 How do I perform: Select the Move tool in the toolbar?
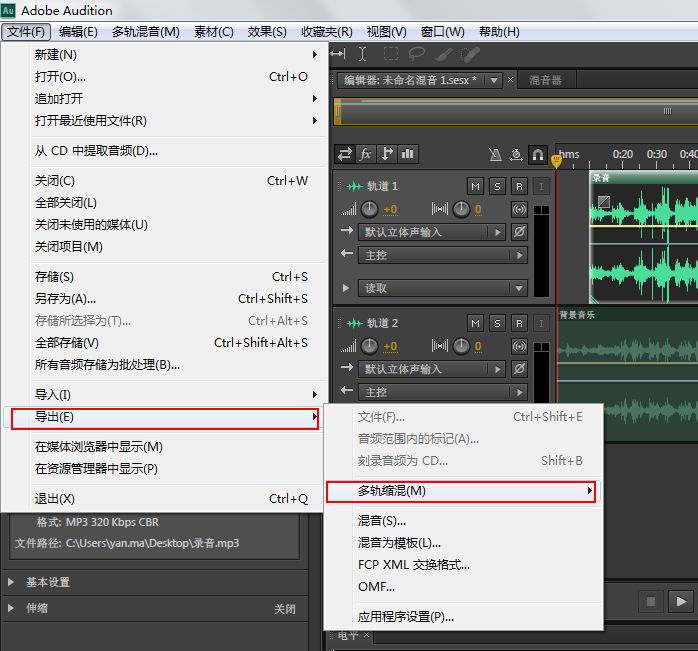tap(338, 54)
